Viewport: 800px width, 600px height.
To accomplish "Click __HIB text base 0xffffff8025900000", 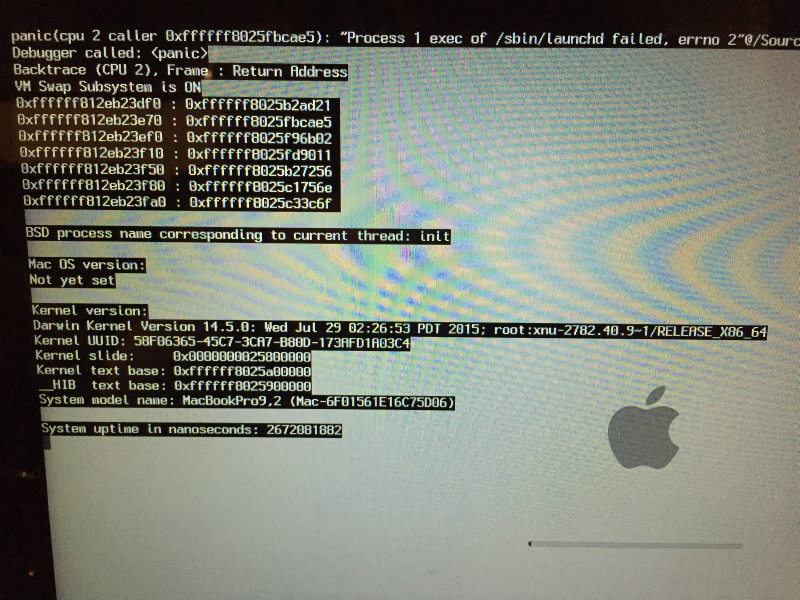I will tap(243, 386).
